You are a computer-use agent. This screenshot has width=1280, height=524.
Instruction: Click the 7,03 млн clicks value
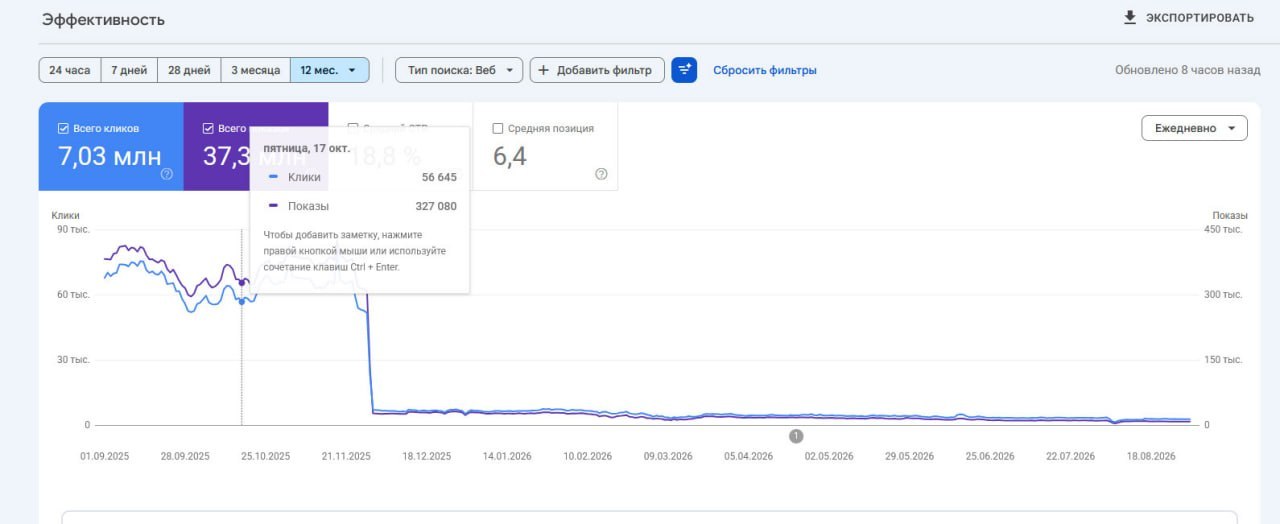tap(110, 156)
